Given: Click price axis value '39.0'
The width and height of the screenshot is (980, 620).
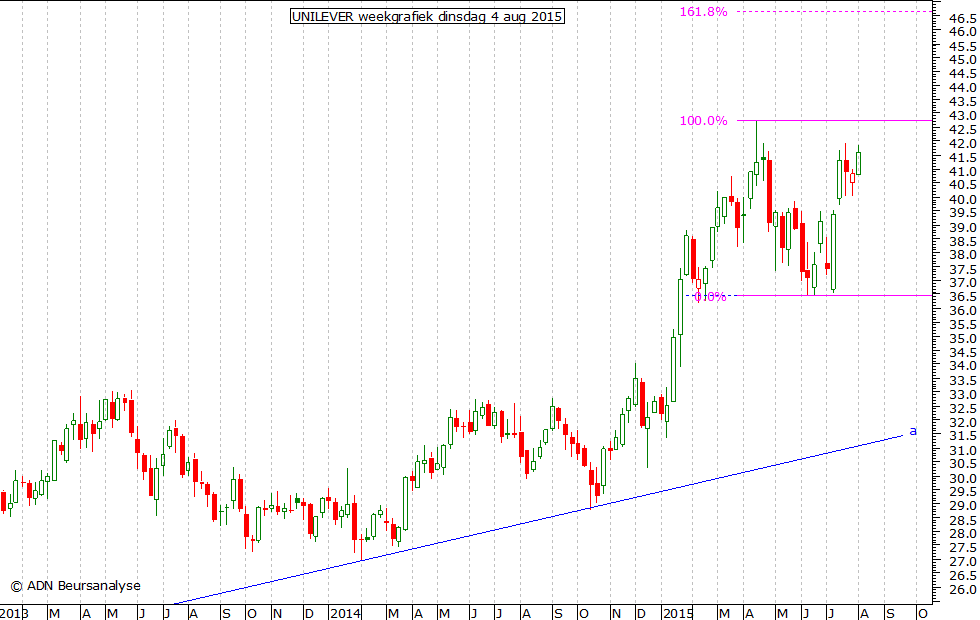Looking at the screenshot, I should (x=962, y=228).
